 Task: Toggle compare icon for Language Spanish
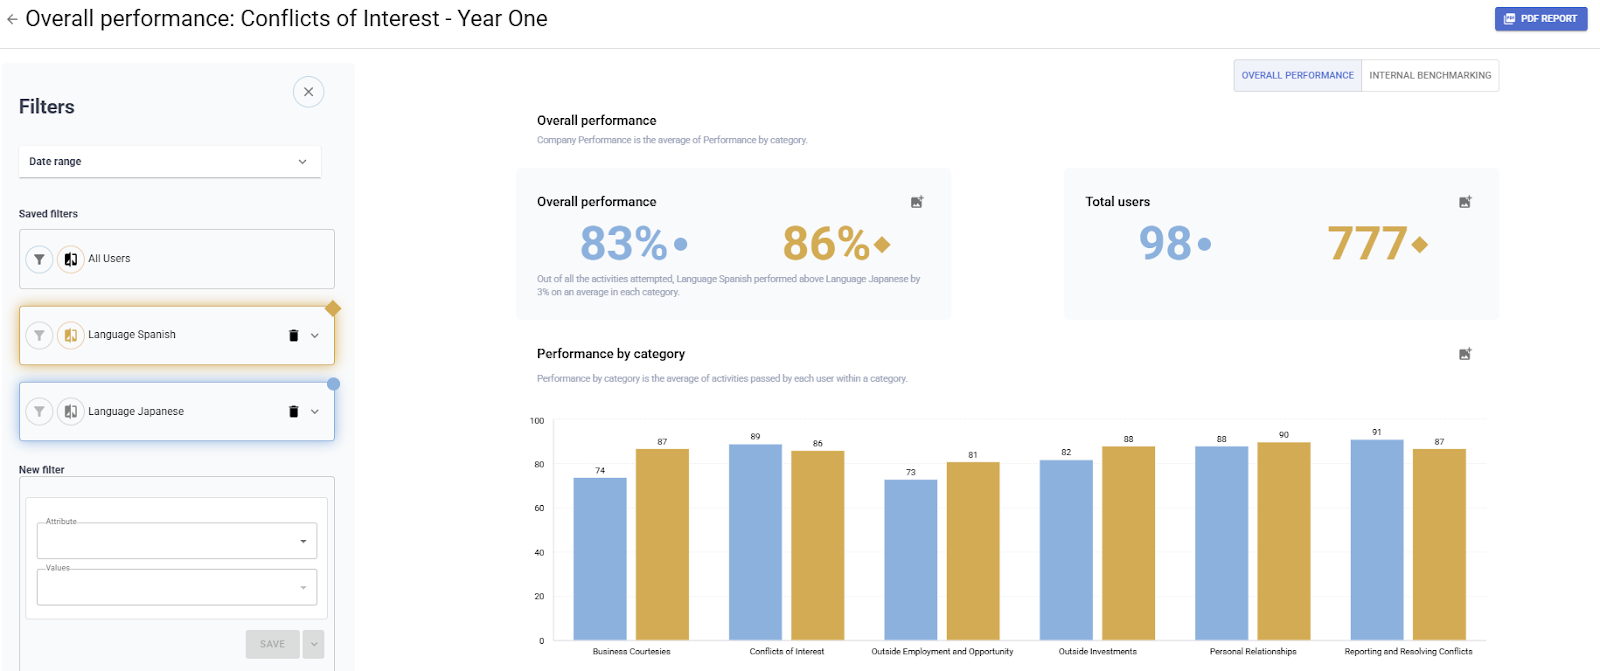(x=71, y=335)
